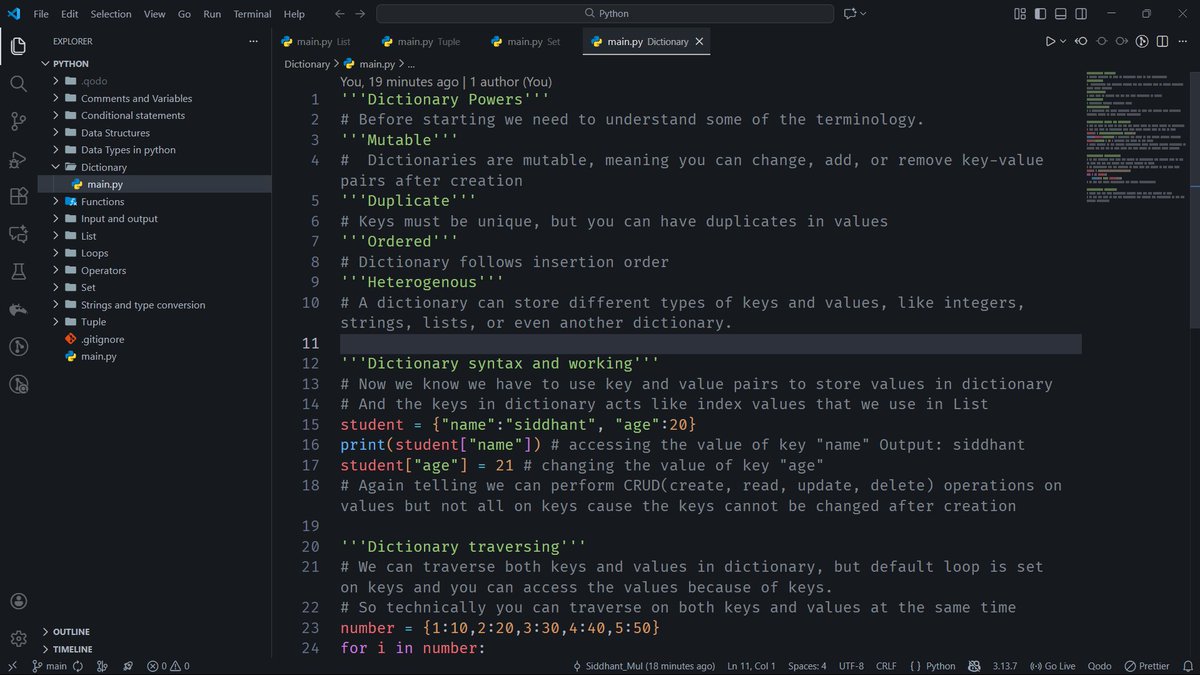Open the Accounts icon in activity bar
Screen dimensions: 1200x675
pos(18,601)
